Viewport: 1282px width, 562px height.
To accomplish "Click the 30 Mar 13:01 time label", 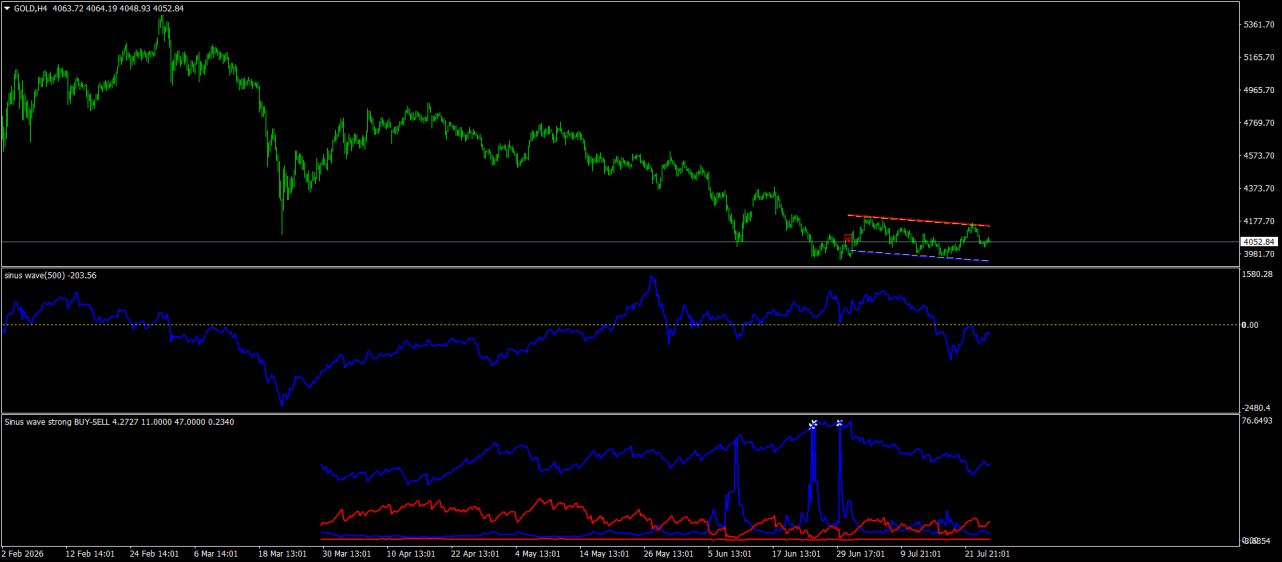I will 345,552.
